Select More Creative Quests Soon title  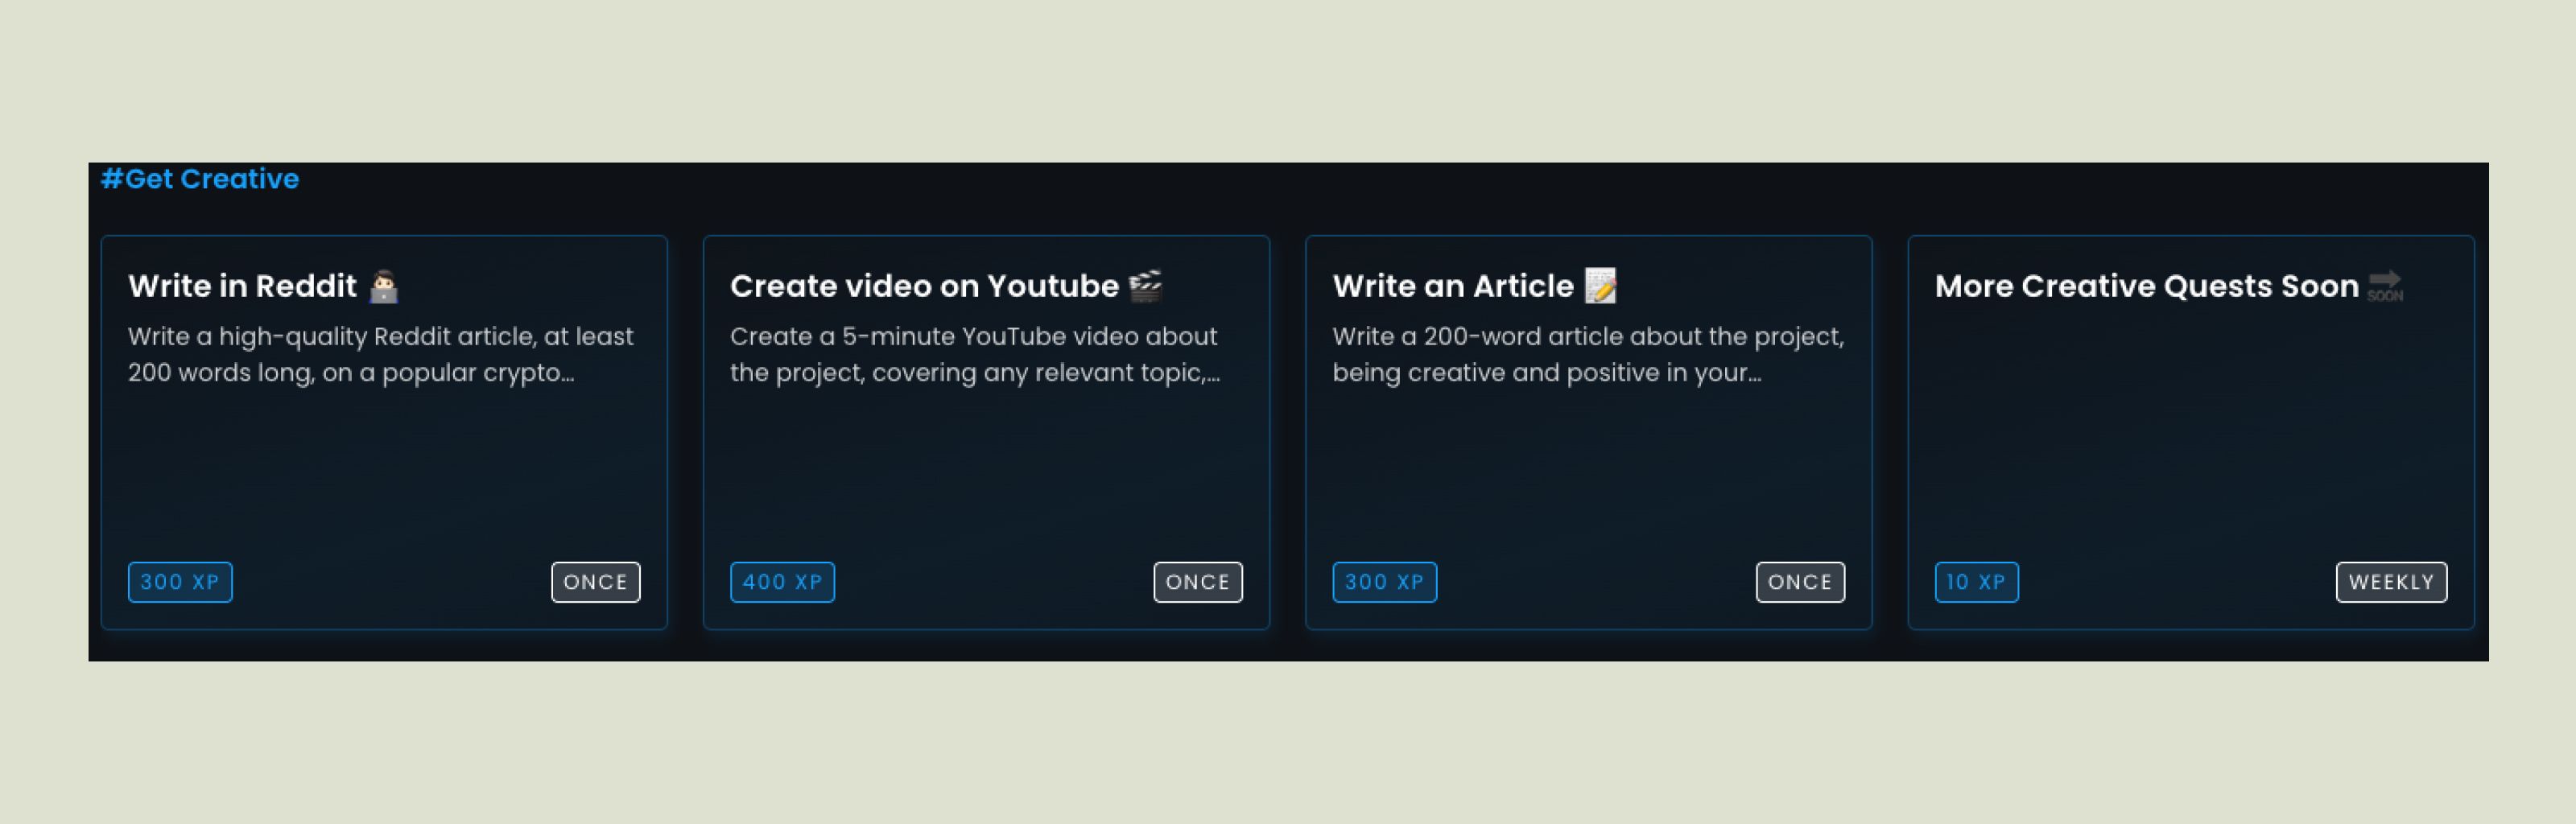pyautogui.click(x=2146, y=286)
